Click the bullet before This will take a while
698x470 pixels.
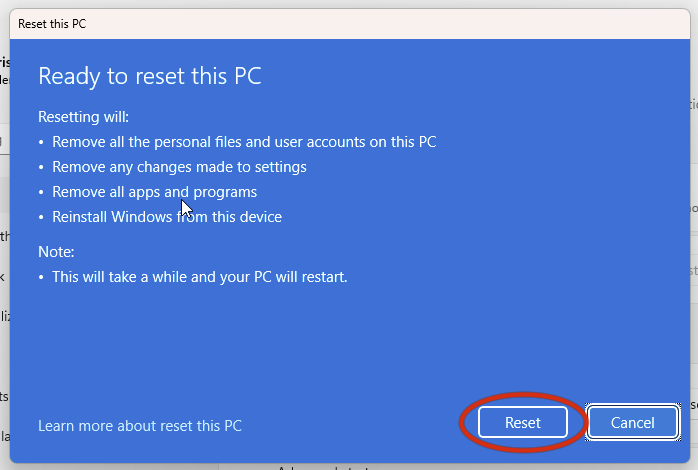[41, 277]
